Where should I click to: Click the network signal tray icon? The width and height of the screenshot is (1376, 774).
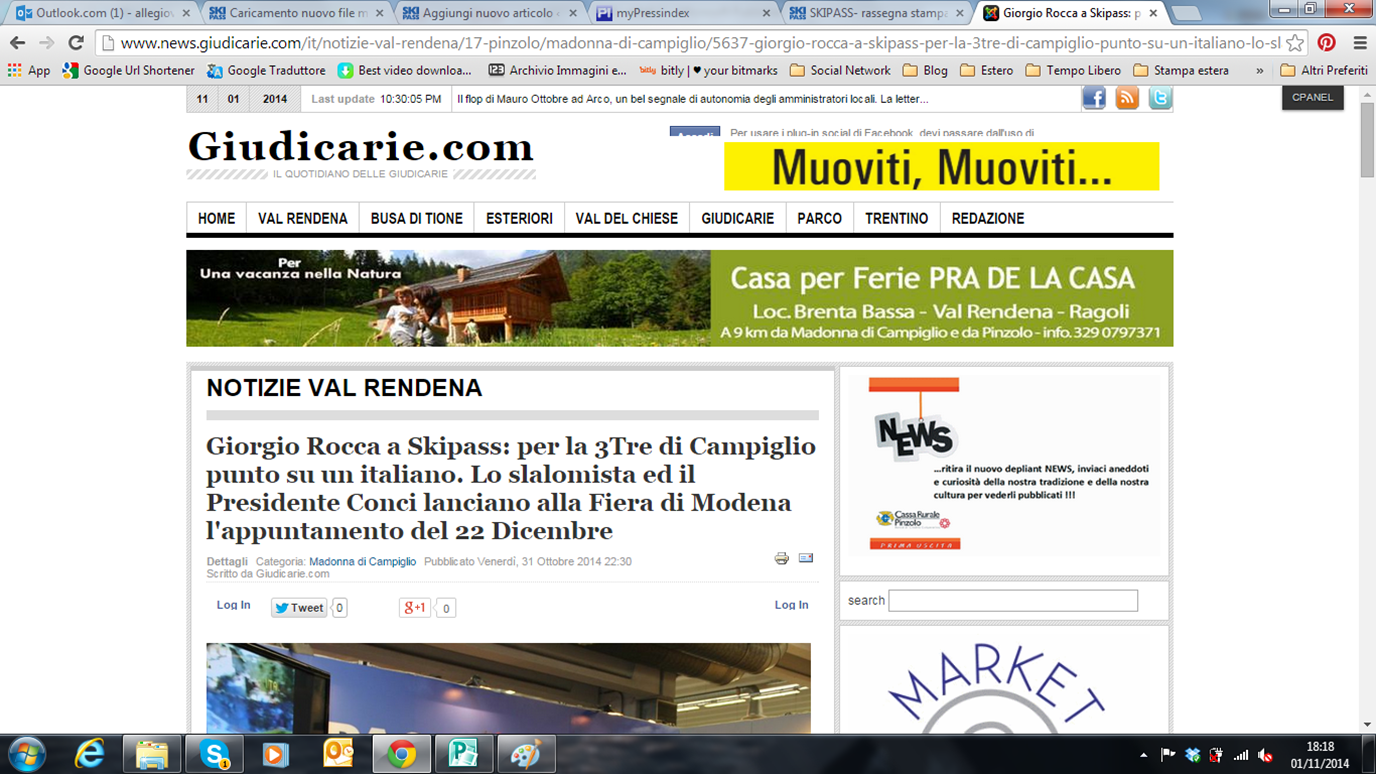coord(1241,755)
